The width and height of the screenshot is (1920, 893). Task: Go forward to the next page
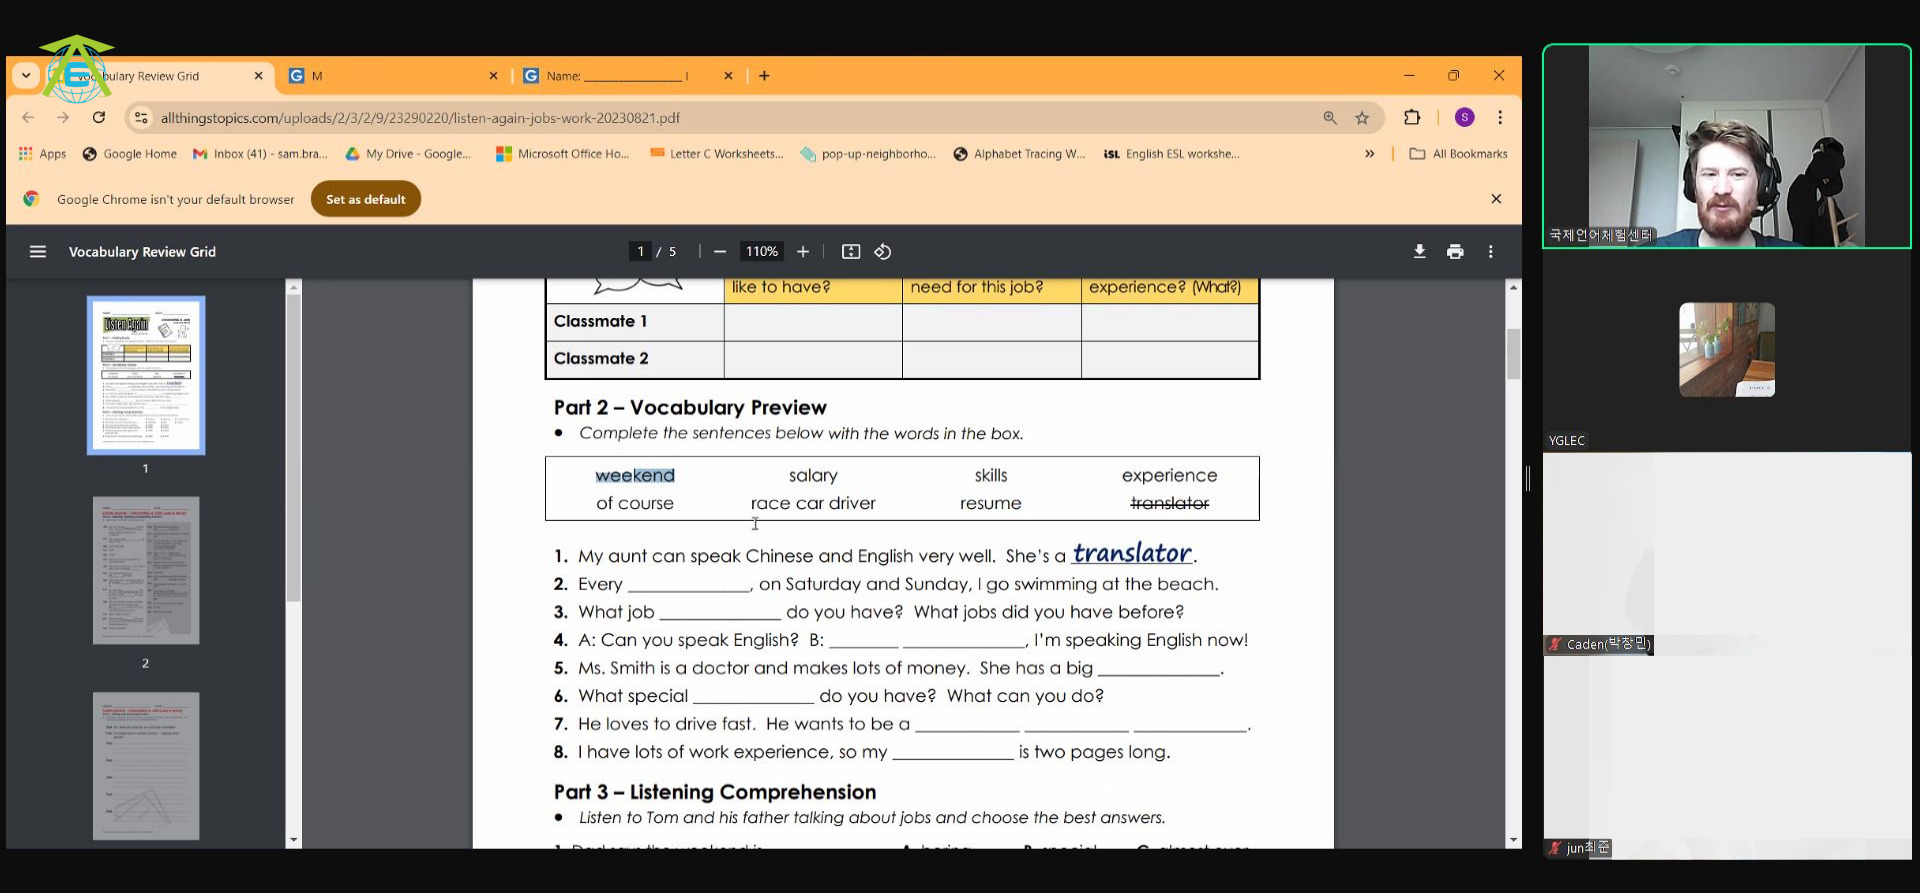[63, 117]
